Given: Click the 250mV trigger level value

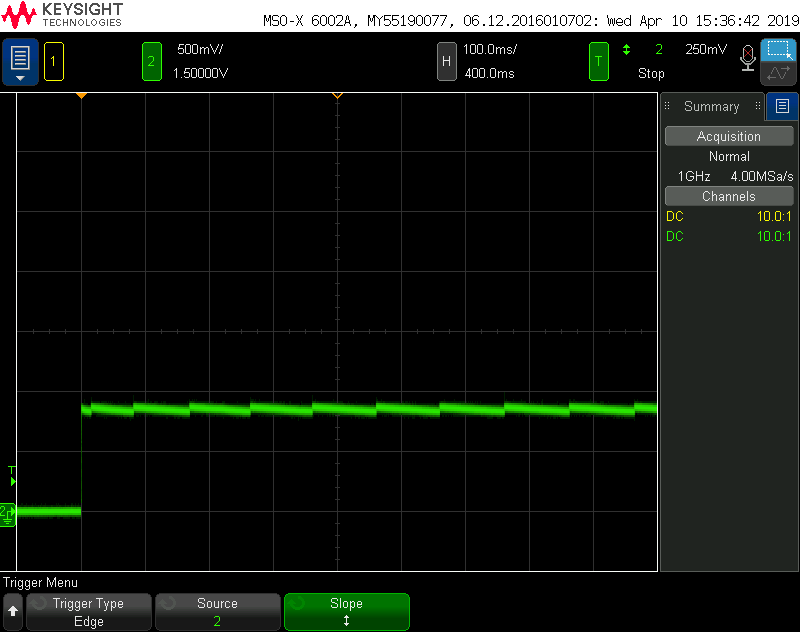Looking at the screenshot, I should (706, 49).
